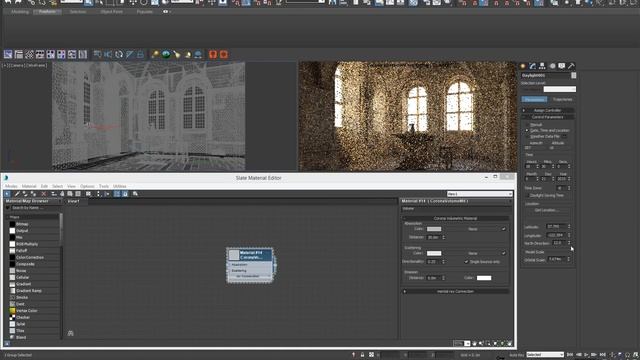Select Vertex Color in the Maps list

tap(27, 311)
